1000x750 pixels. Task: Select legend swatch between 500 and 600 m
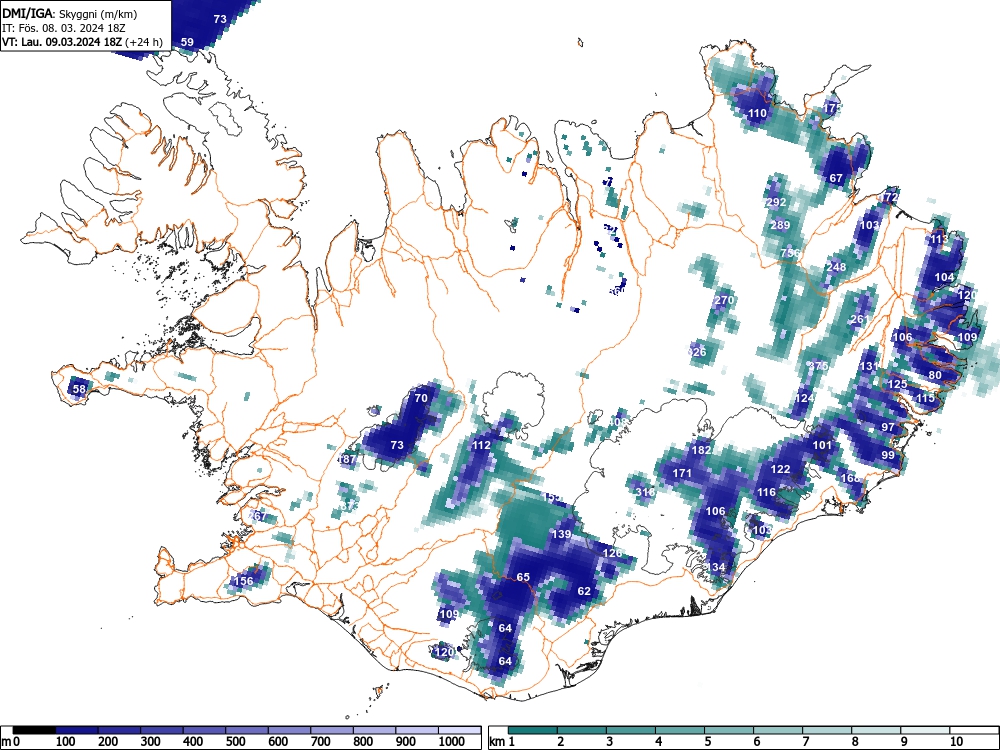tap(247, 730)
